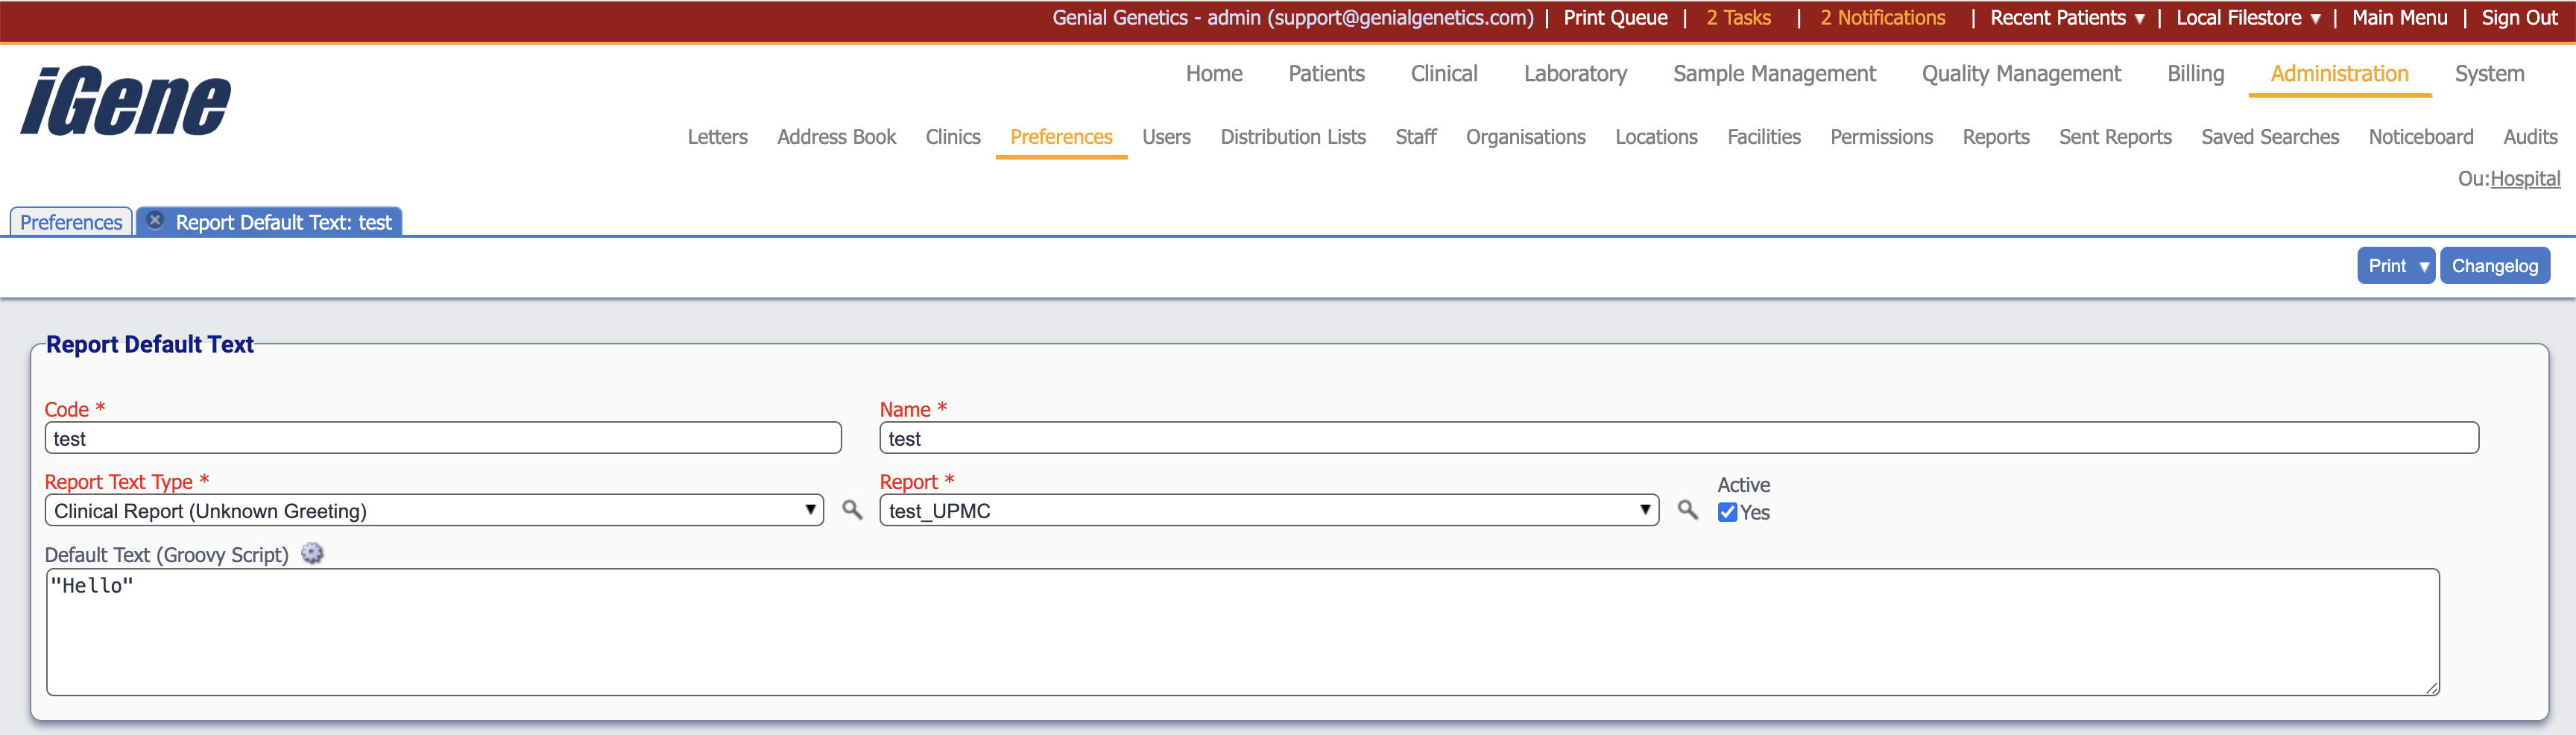Open the Report Text Type dropdown
Viewport: 2576px width, 735px height.
433,510
